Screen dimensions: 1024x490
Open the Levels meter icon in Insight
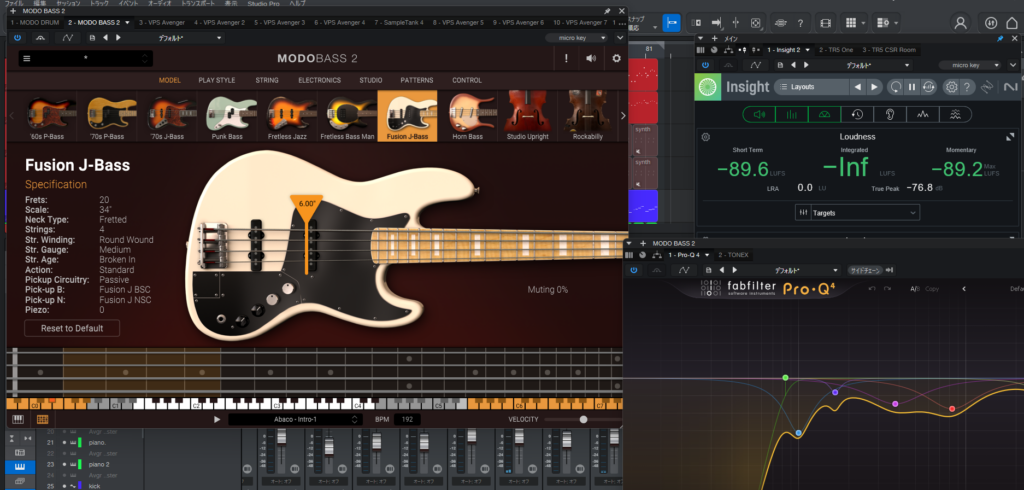tap(792, 114)
